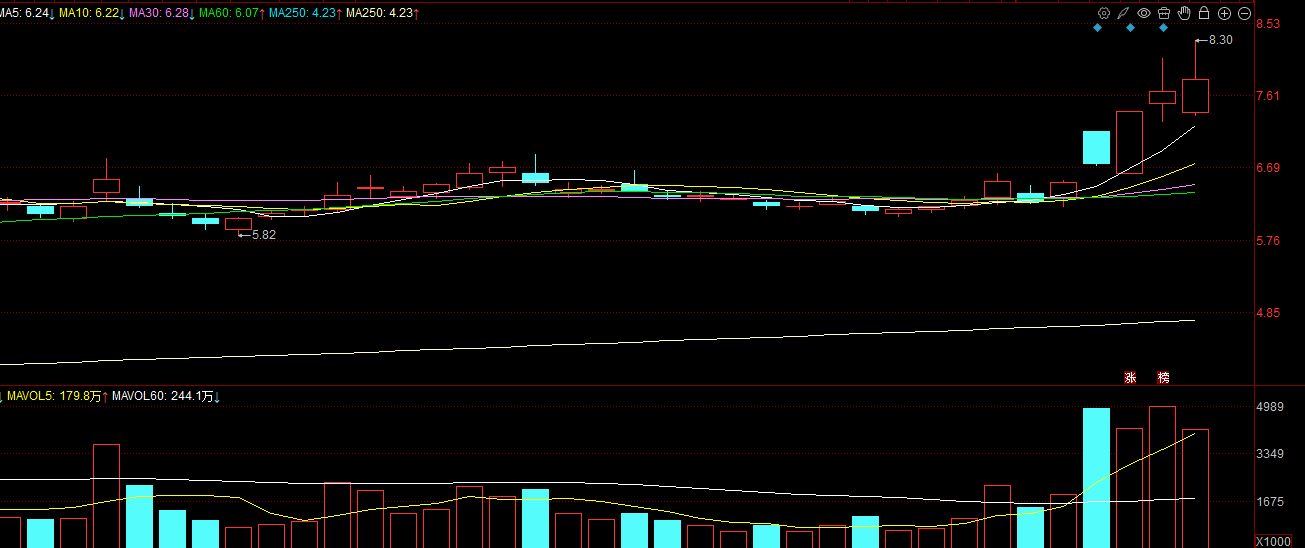Click the 7.61 price axis label

click(1268, 96)
